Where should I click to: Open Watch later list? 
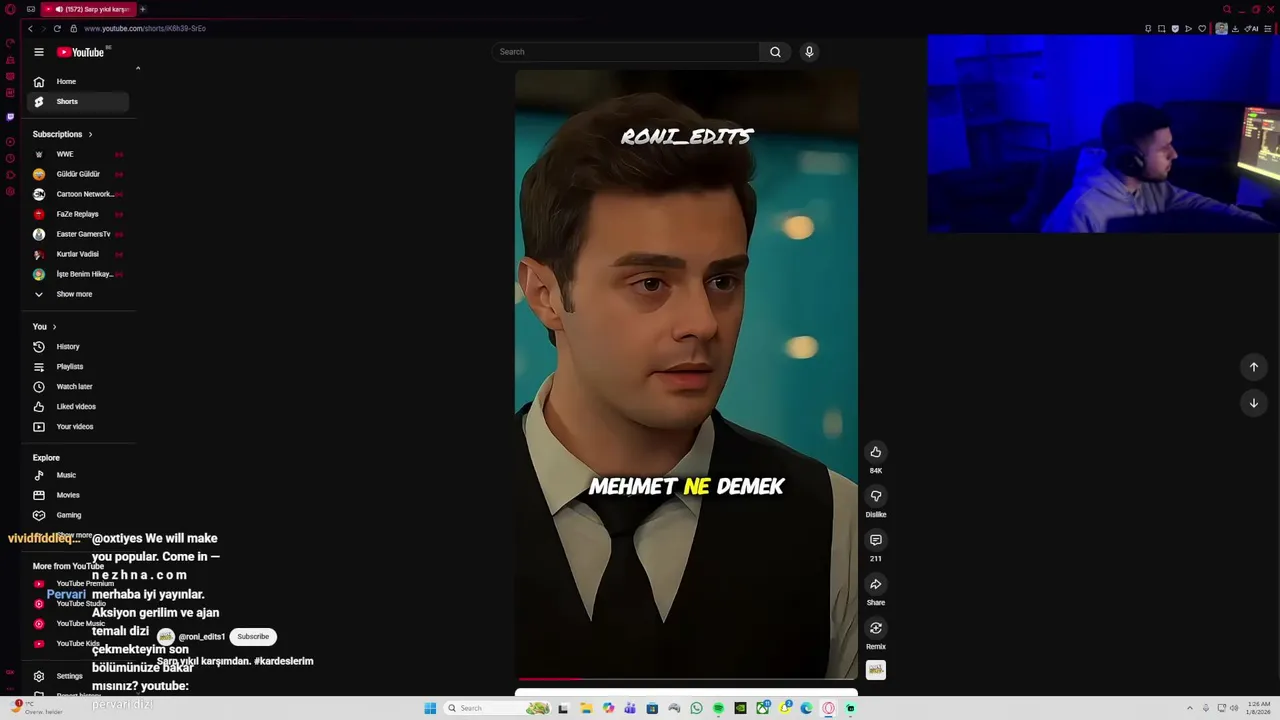pos(78,386)
